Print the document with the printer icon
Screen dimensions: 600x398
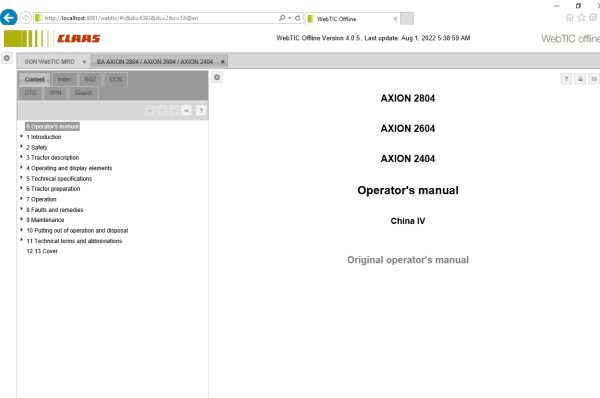pyautogui.click(x=580, y=79)
